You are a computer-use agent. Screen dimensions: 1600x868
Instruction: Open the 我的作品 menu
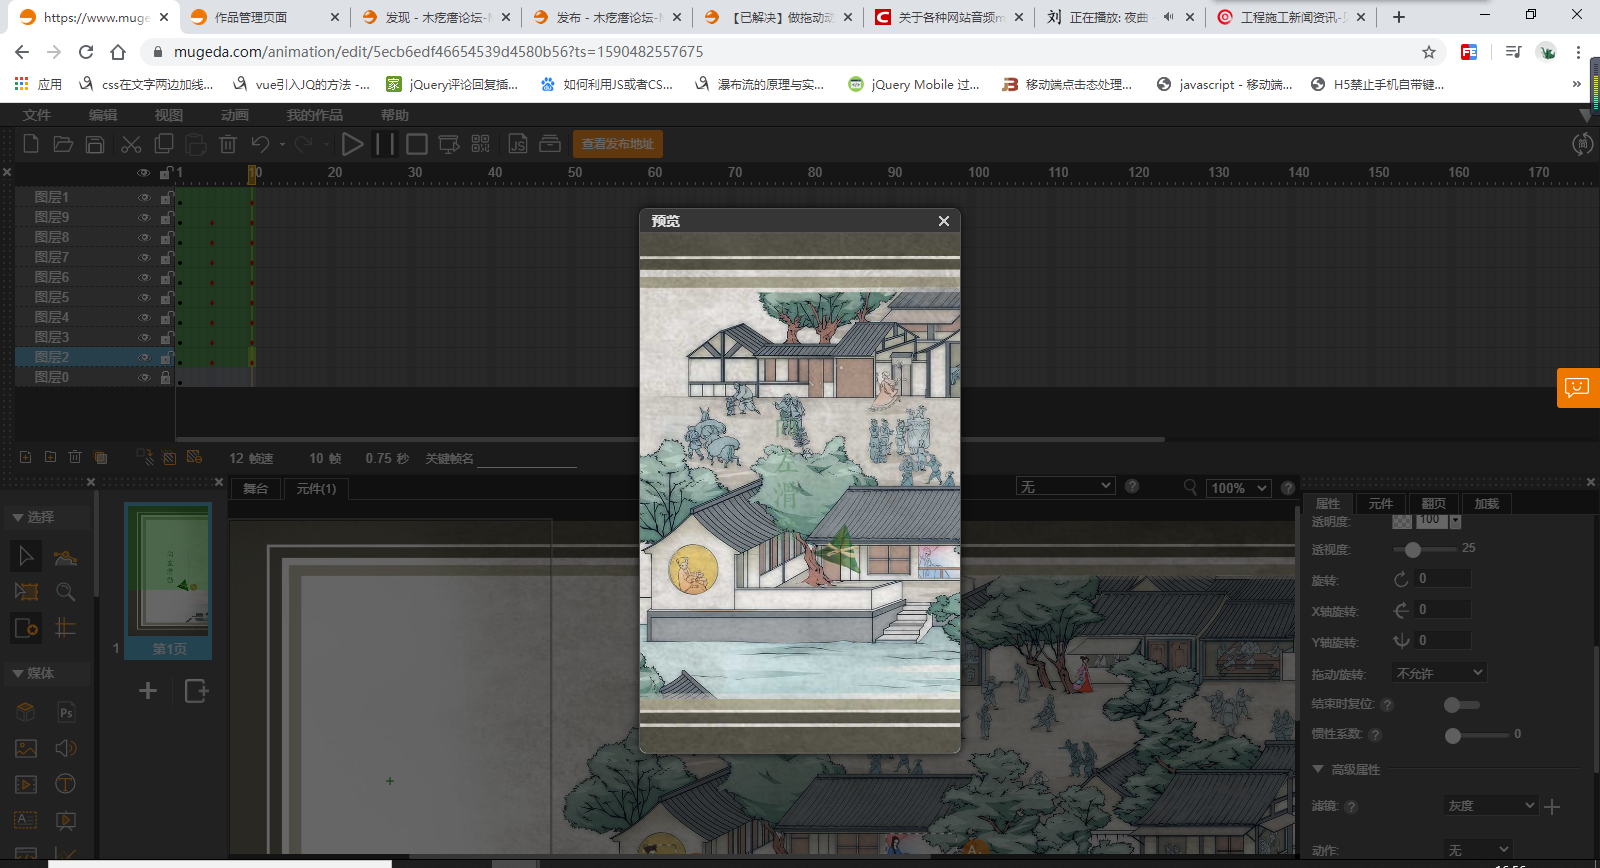pyautogui.click(x=315, y=115)
